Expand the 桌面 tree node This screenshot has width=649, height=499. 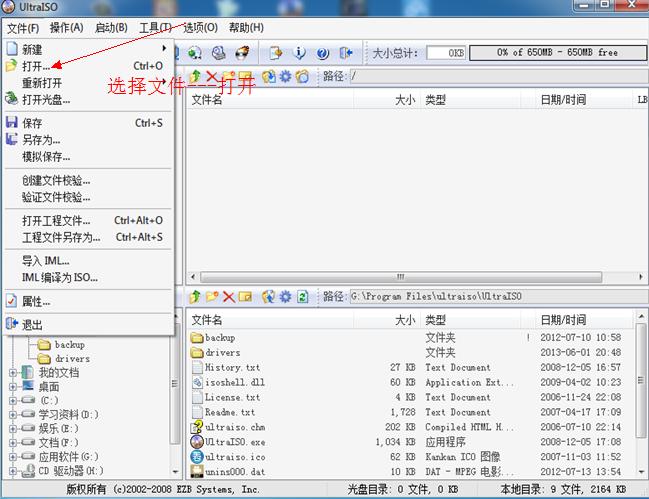(x=13, y=386)
